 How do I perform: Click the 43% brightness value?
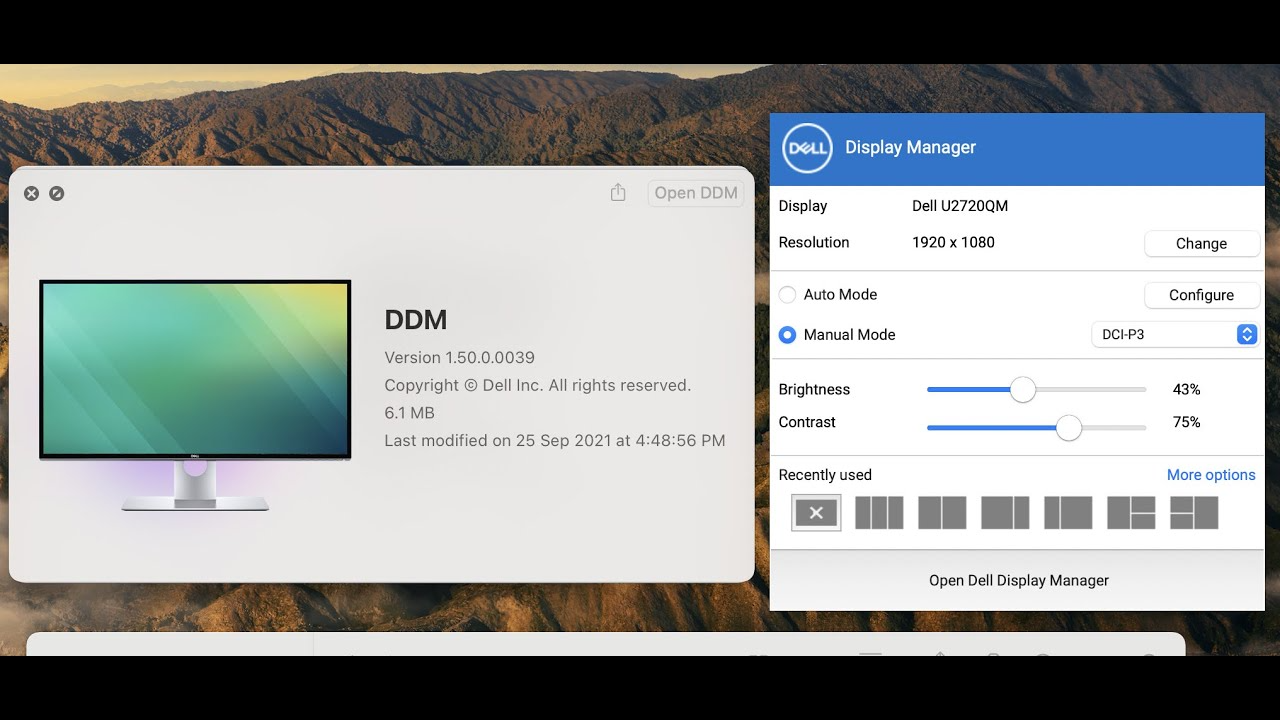1187,390
